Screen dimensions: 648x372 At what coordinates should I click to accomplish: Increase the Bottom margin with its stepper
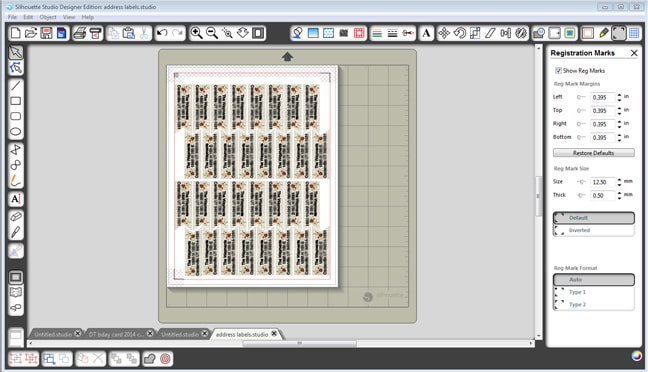click(x=619, y=135)
